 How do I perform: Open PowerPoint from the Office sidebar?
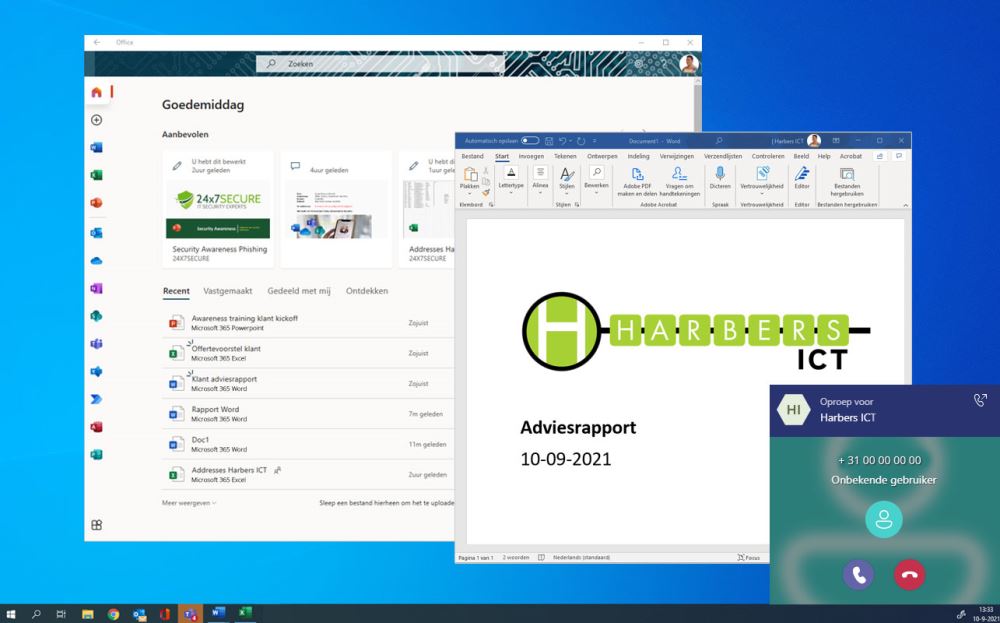[96, 203]
